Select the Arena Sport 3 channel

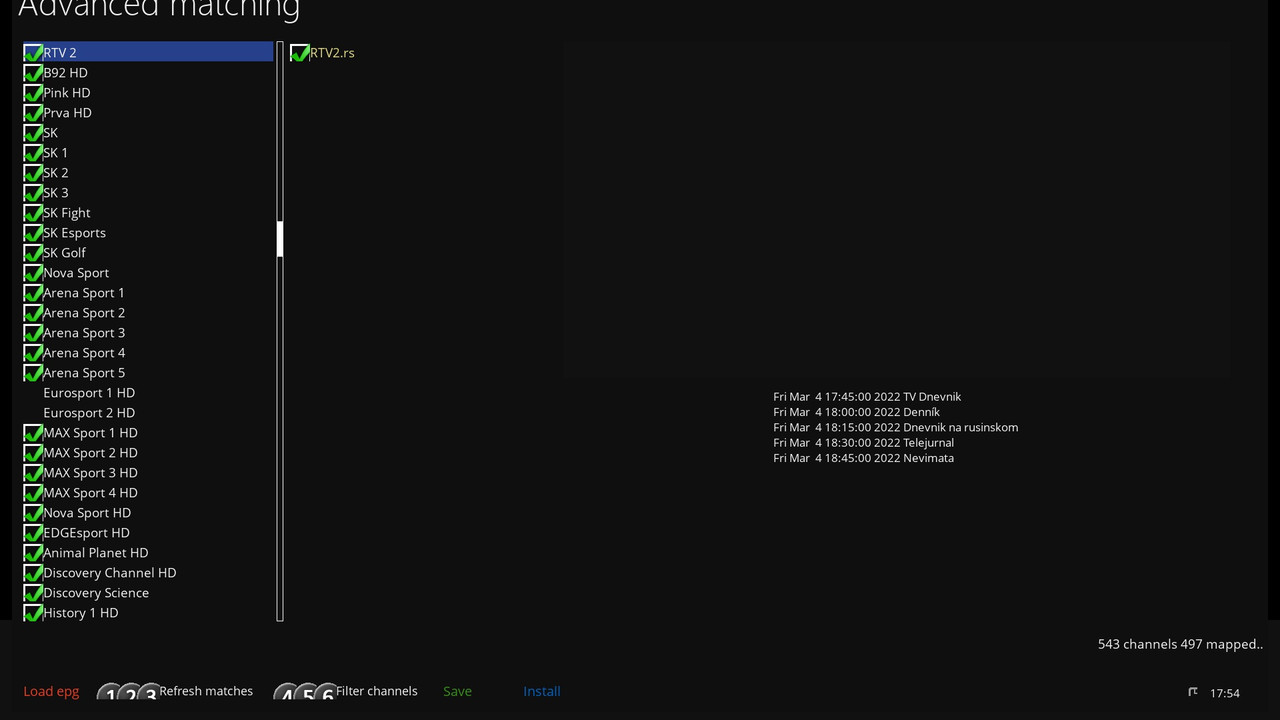coord(148,332)
